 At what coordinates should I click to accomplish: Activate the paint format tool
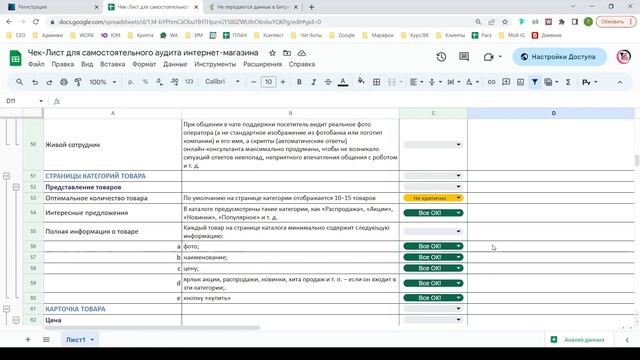pyautogui.click(x=78, y=82)
